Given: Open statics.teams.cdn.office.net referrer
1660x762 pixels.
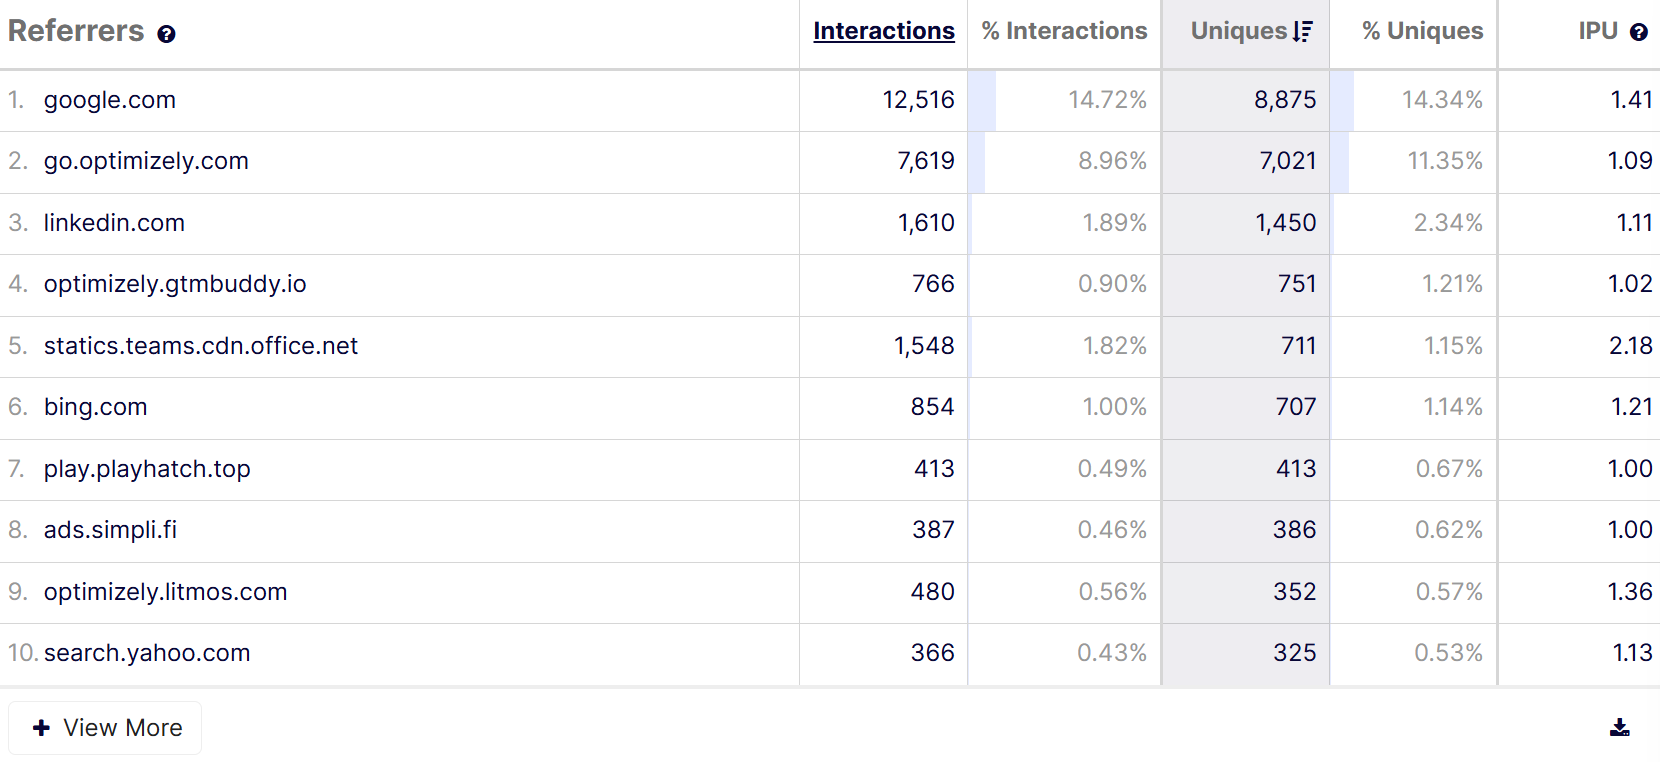Looking at the screenshot, I should pos(201,346).
